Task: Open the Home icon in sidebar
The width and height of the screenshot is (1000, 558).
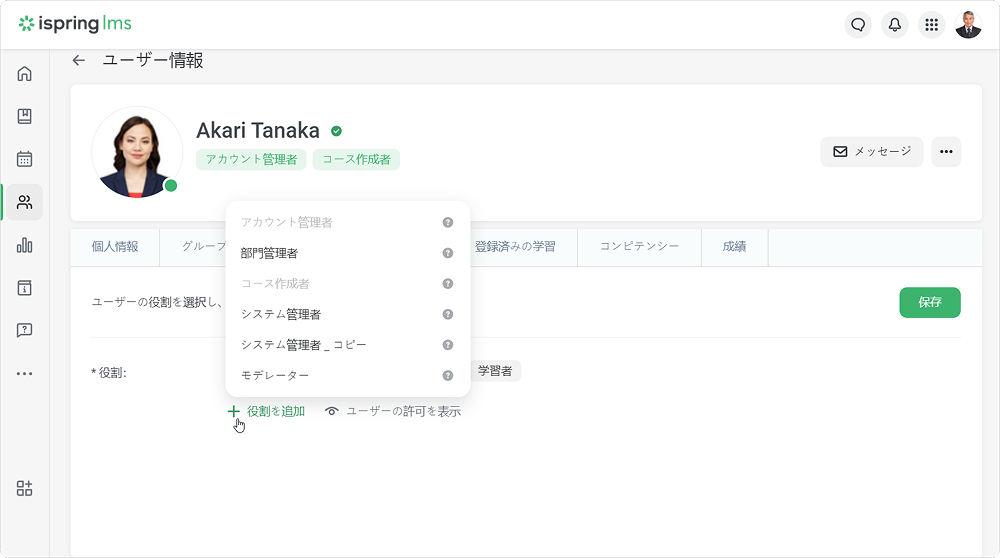Action: [x=24, y=73]
